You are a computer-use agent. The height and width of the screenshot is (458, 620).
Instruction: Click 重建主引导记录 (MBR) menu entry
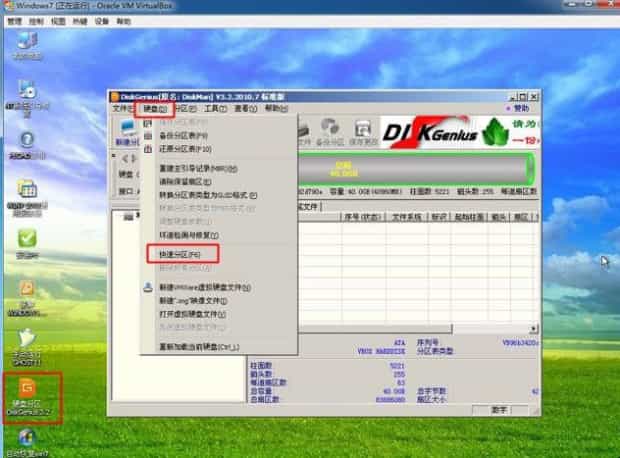point(198,168)
